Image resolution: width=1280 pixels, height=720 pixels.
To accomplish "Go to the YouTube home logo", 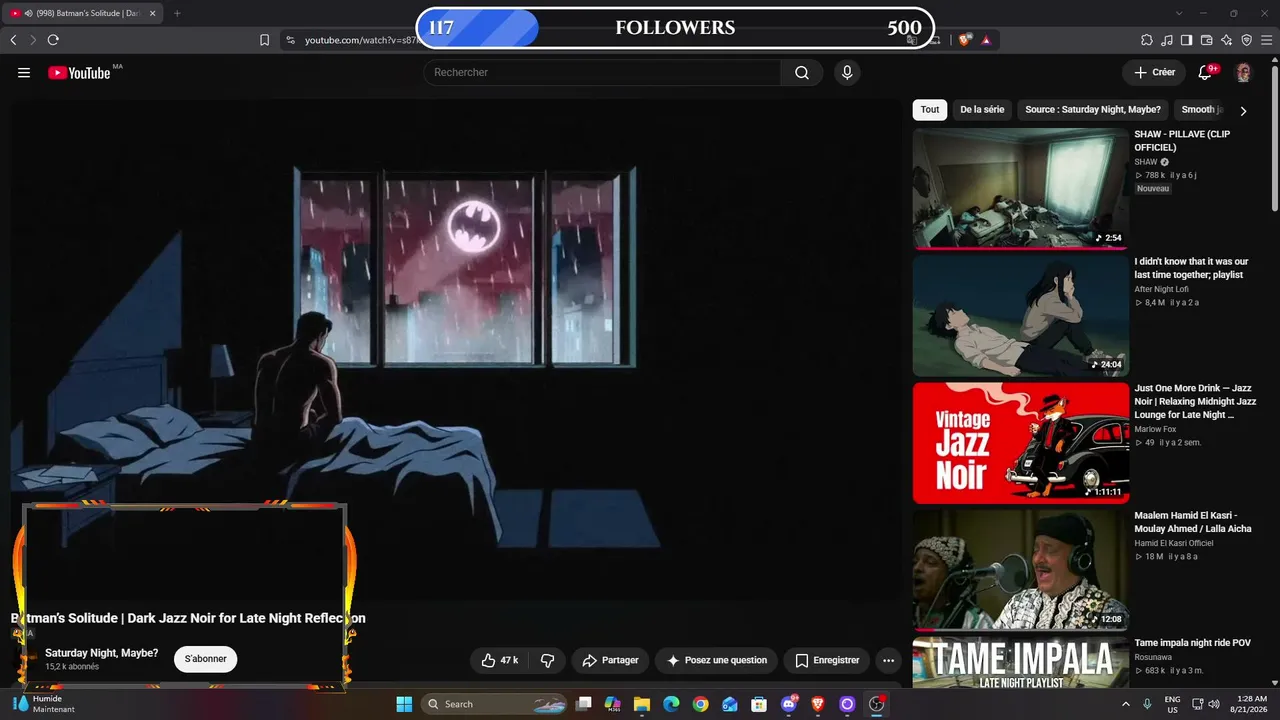I will [x=79, y=73].
